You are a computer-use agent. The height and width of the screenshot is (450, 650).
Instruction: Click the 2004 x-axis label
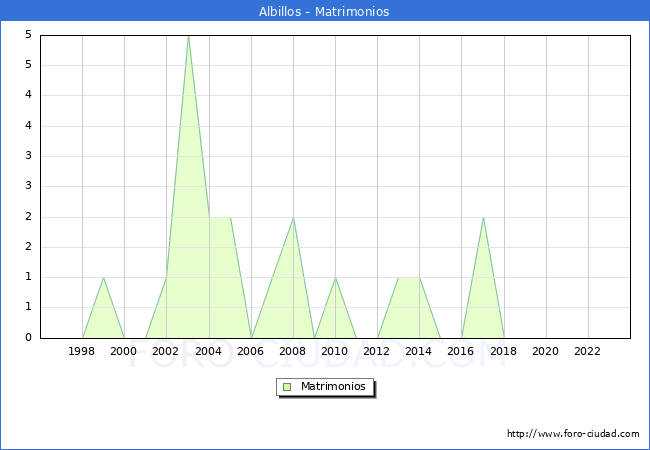click(x=209, y=351)
